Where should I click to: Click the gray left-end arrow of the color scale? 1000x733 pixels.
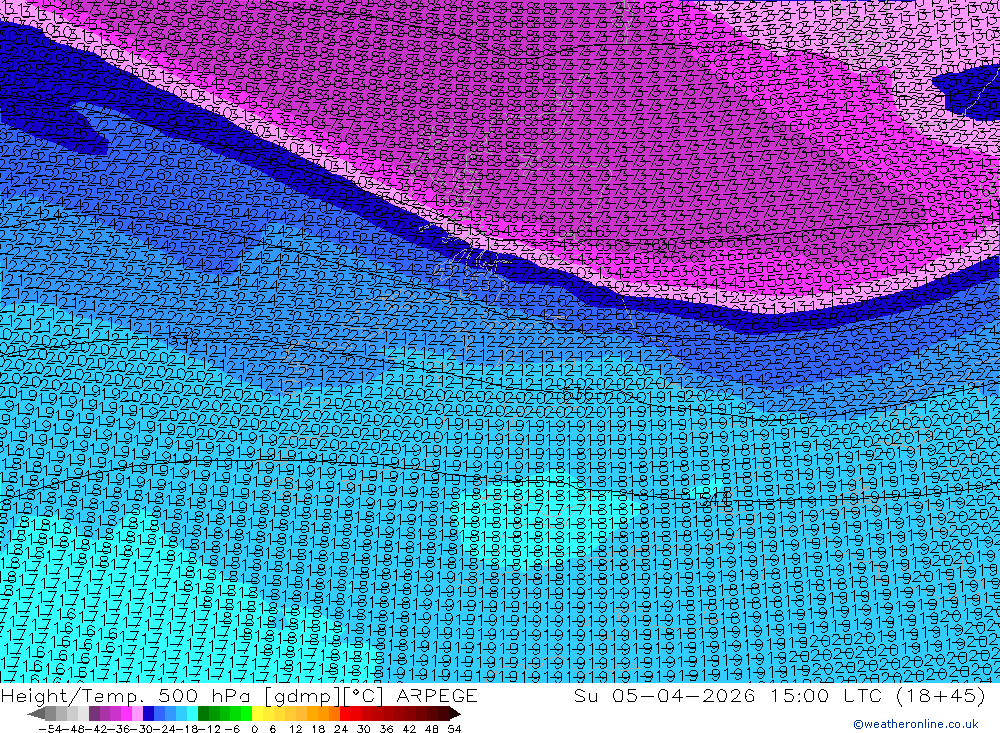pyautogui.click(x=36, y=713)
